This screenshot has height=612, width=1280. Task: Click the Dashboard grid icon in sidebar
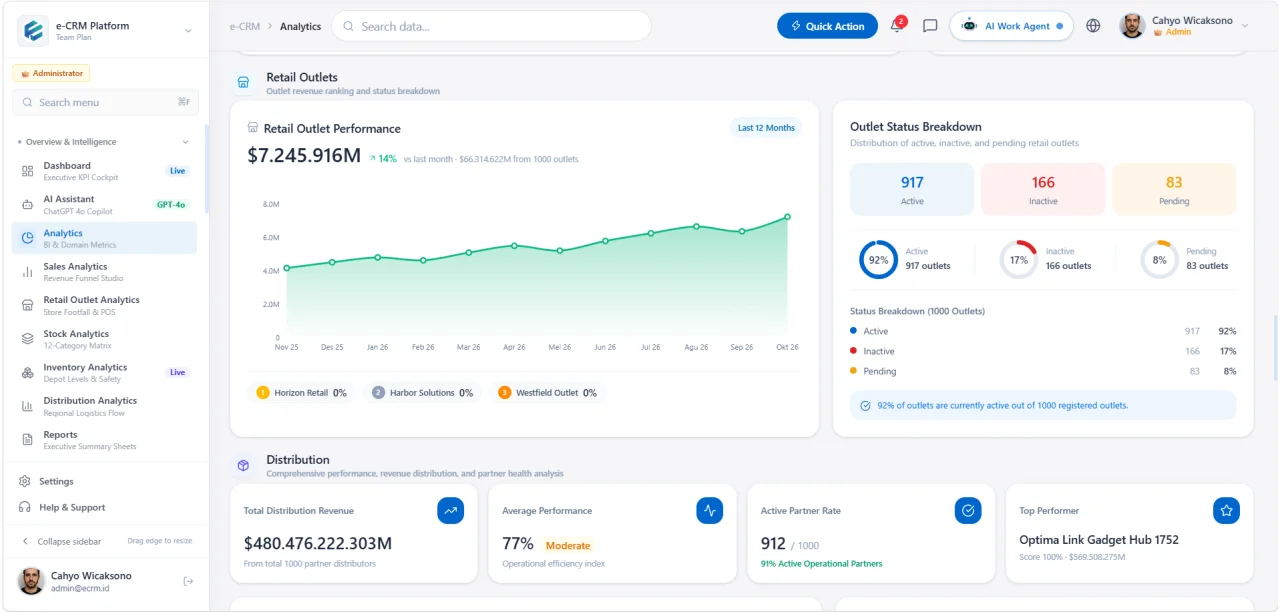click(x=27, y=171)
